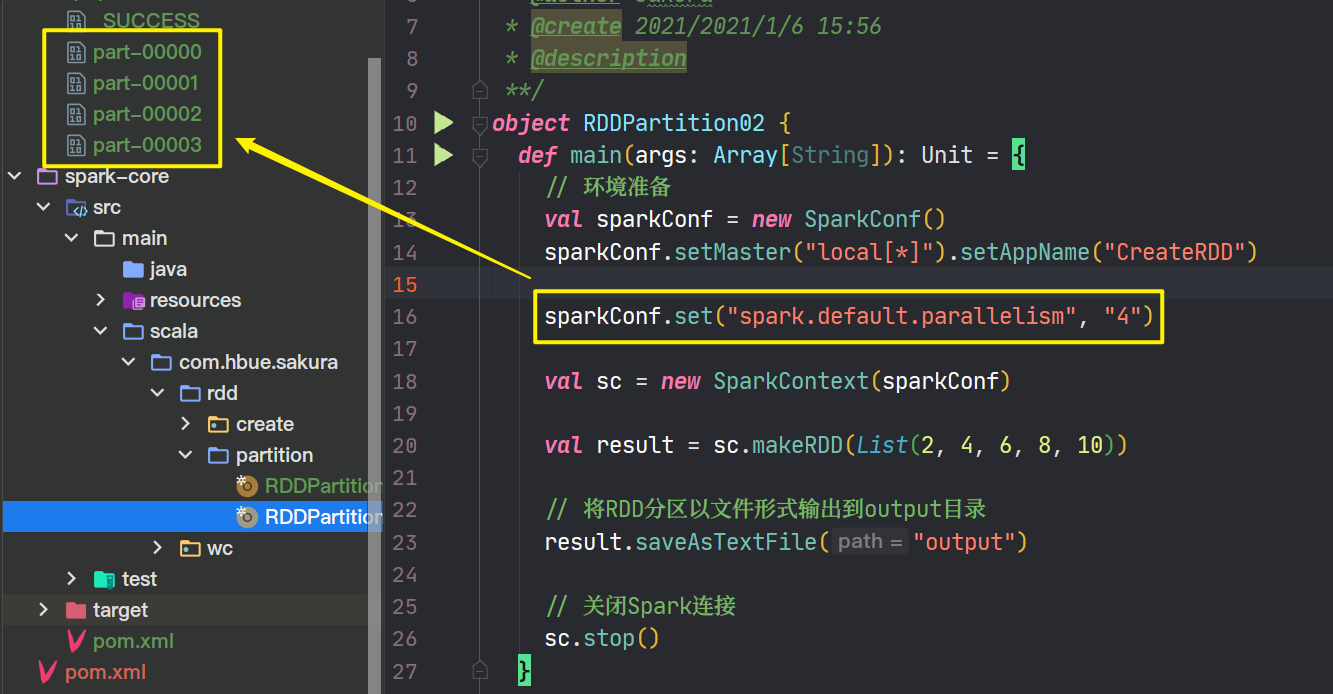Click the part-00000 file icon
Viewport: 1333px width, 694px height.
76,52
